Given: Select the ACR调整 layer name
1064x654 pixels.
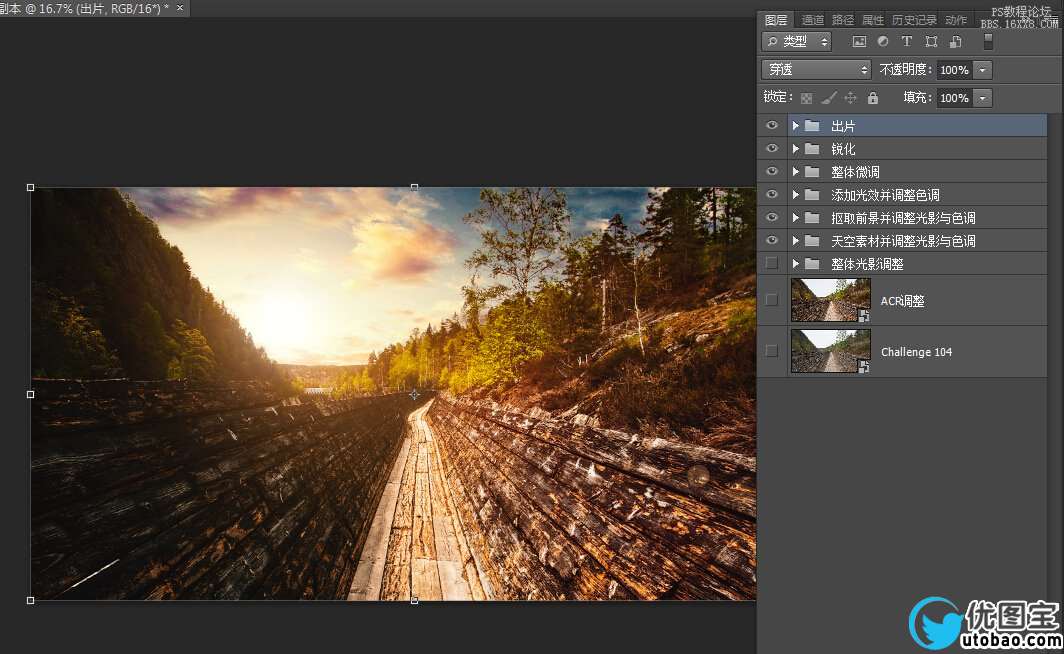Looking at the screenshot, I should tap(902, 301).
